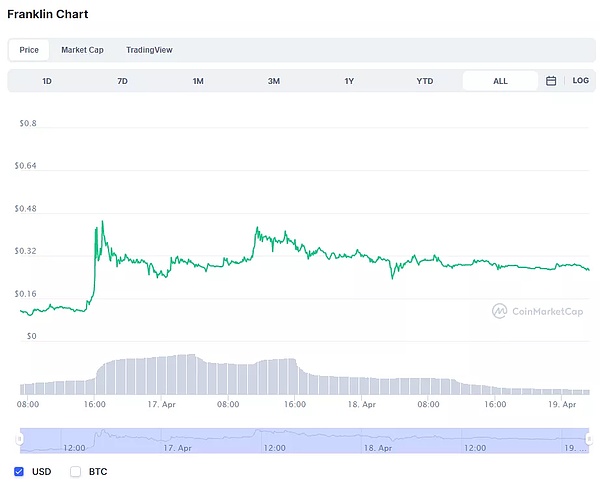The height and width of the screenshot is (482, 600).
Task: Select the 7D time range
Action: pyautogui.click(x=122, y=81)
